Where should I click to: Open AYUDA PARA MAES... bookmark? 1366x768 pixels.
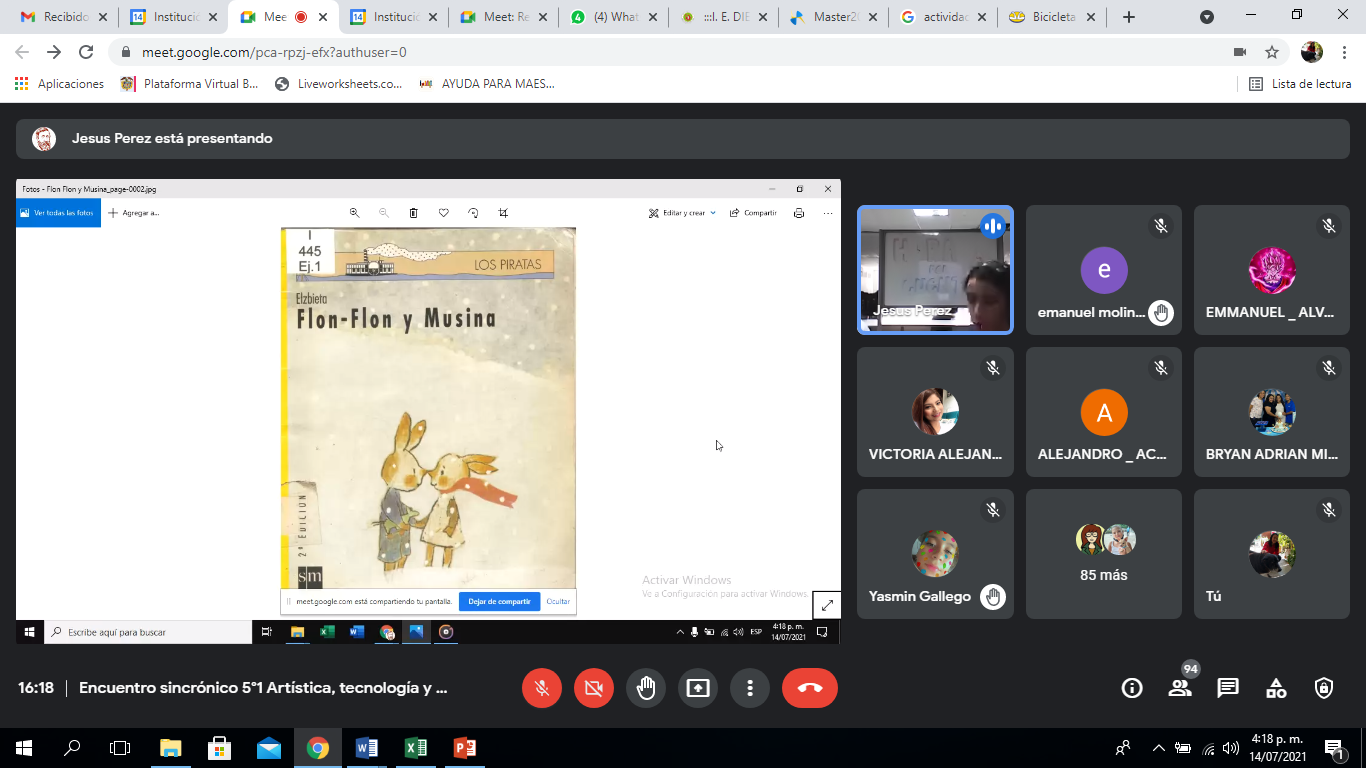(486, 84)
